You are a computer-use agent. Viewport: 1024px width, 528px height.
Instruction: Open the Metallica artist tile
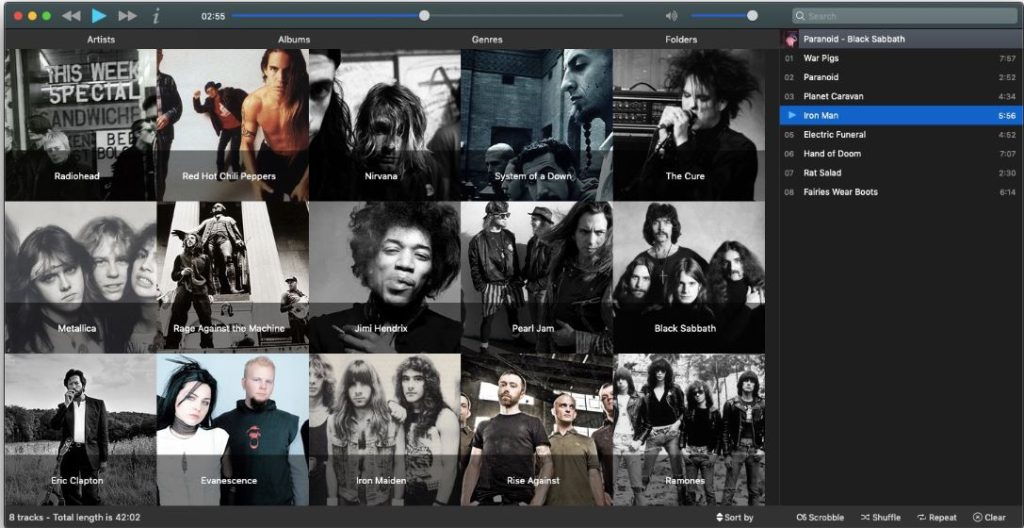point(80,277)
